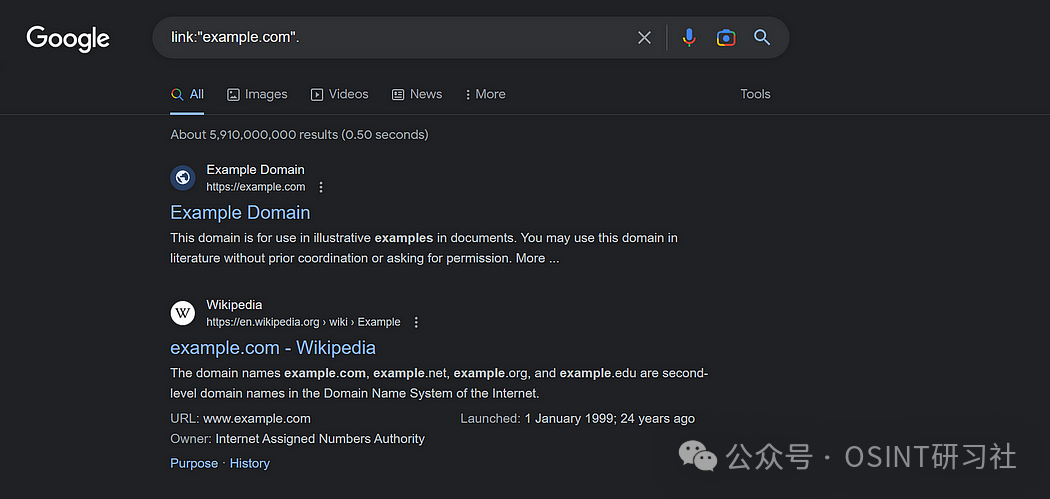Click the en.wikipedia.org breadcrumb URL
1050x499 pixels.
click(303, 322)
